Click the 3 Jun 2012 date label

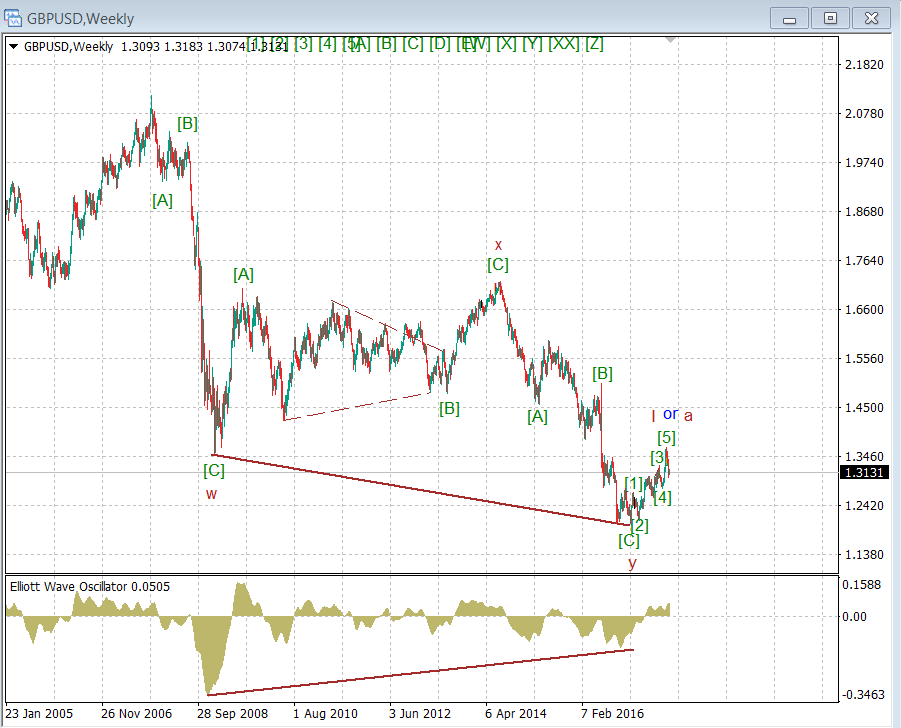click(x=420, y=714)
